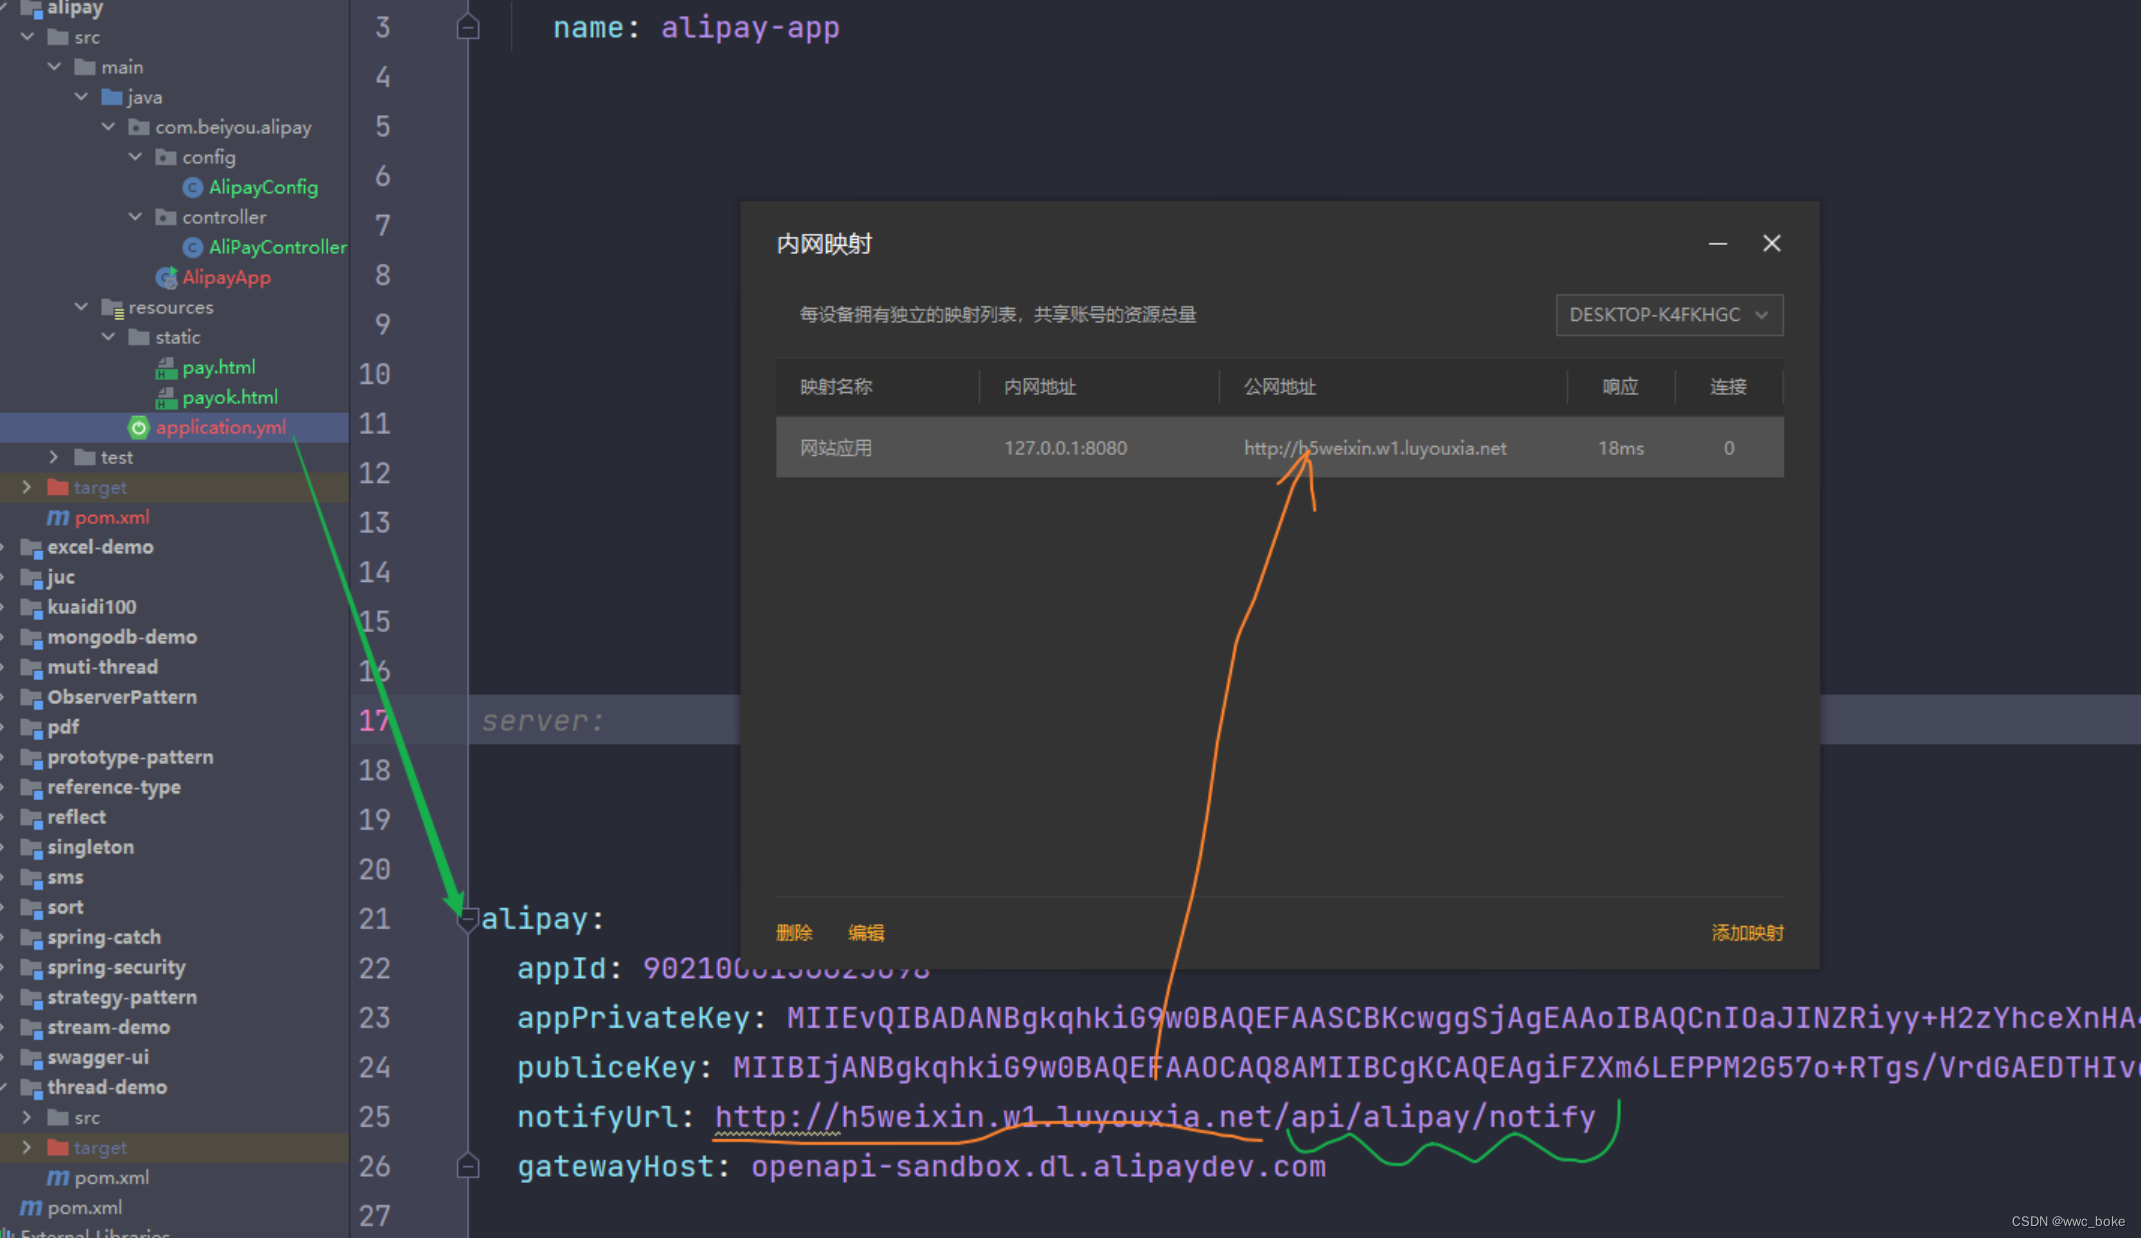
Task: Click fold end marker at line 26
Action: [467, 1166]
